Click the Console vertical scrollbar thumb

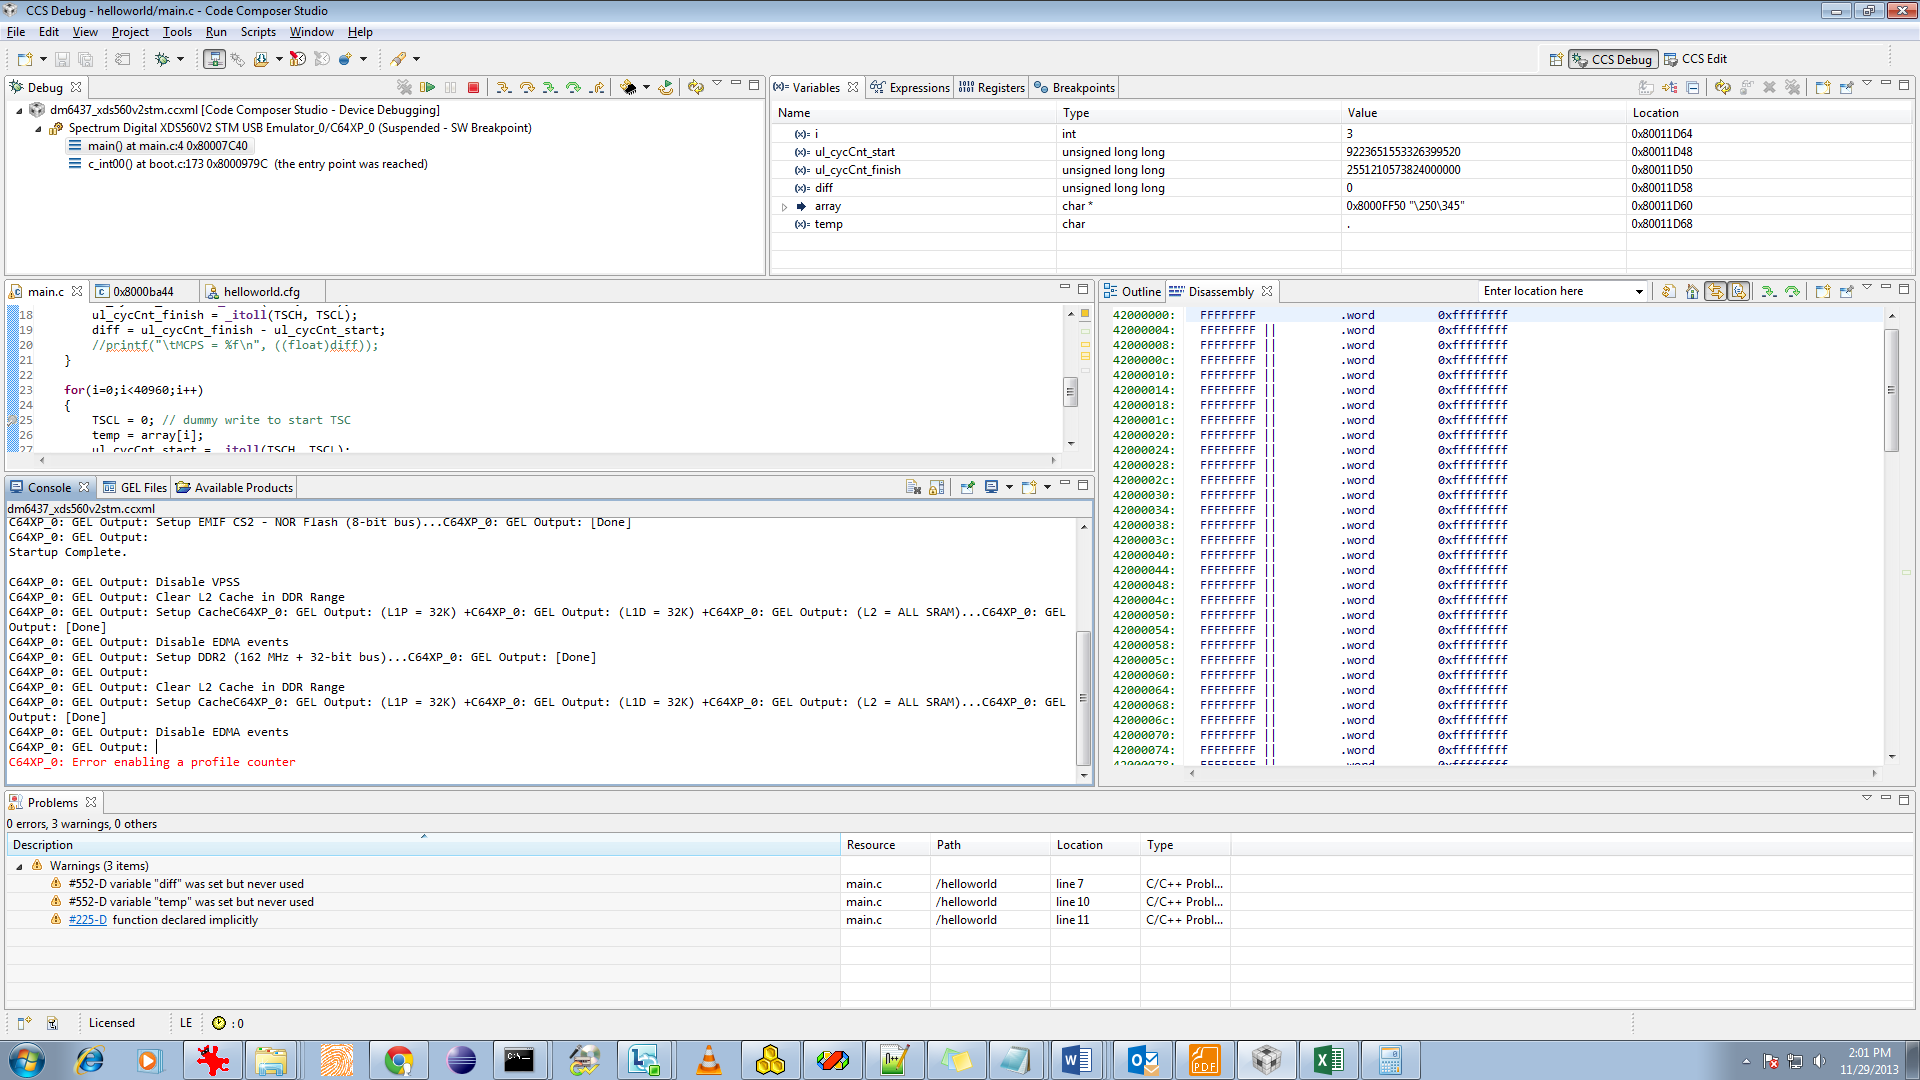pyautogui.click(x=1083, y=697)
